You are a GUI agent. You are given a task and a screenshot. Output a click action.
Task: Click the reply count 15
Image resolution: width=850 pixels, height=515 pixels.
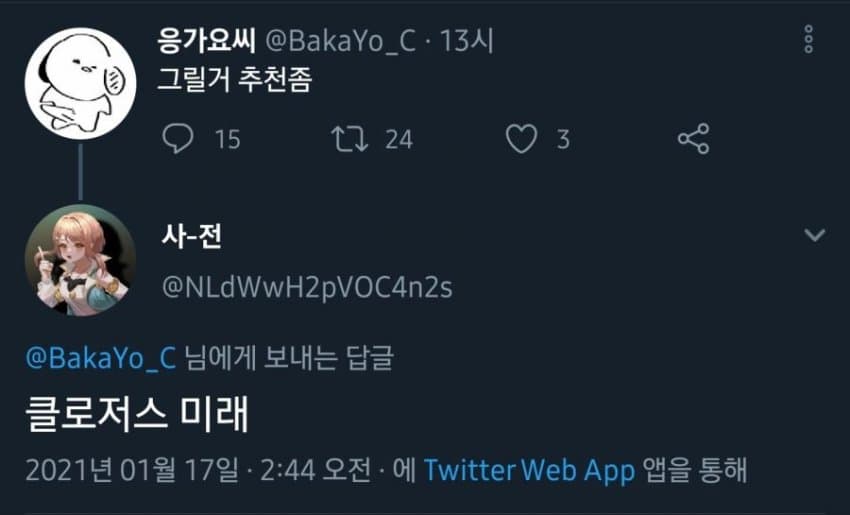pos(228,139)
